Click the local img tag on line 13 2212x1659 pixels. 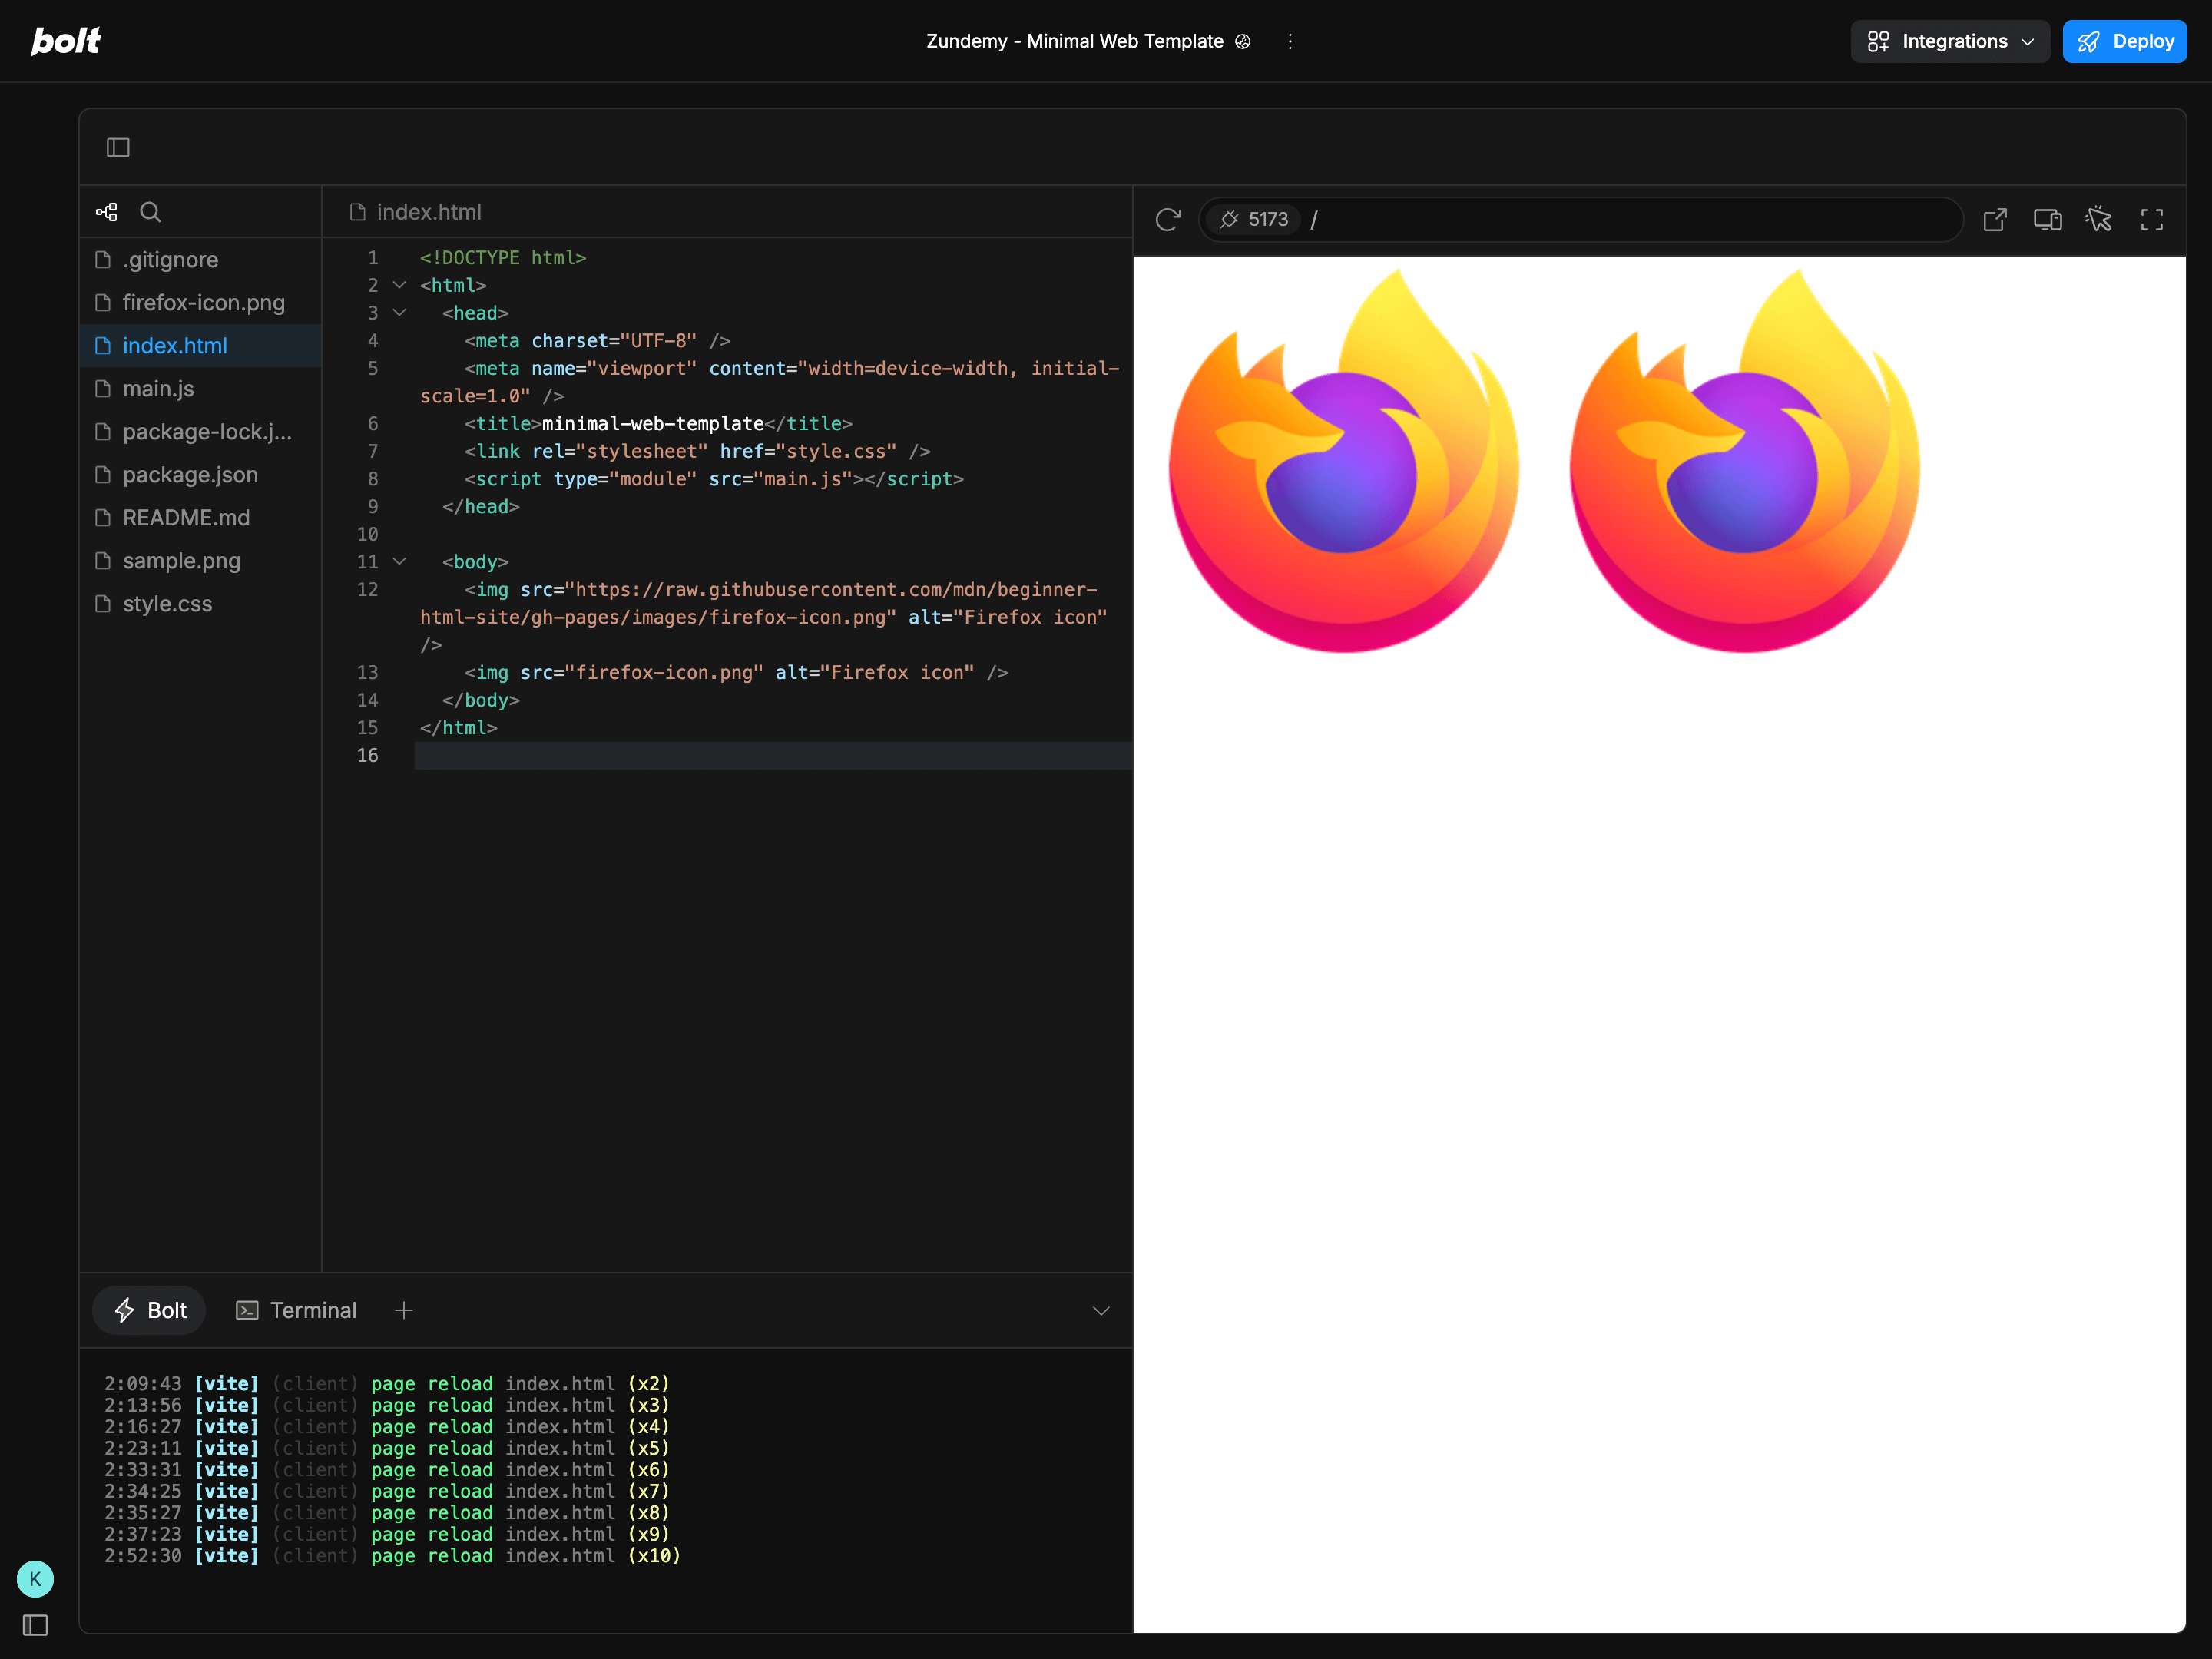click(x=736, y=673)
